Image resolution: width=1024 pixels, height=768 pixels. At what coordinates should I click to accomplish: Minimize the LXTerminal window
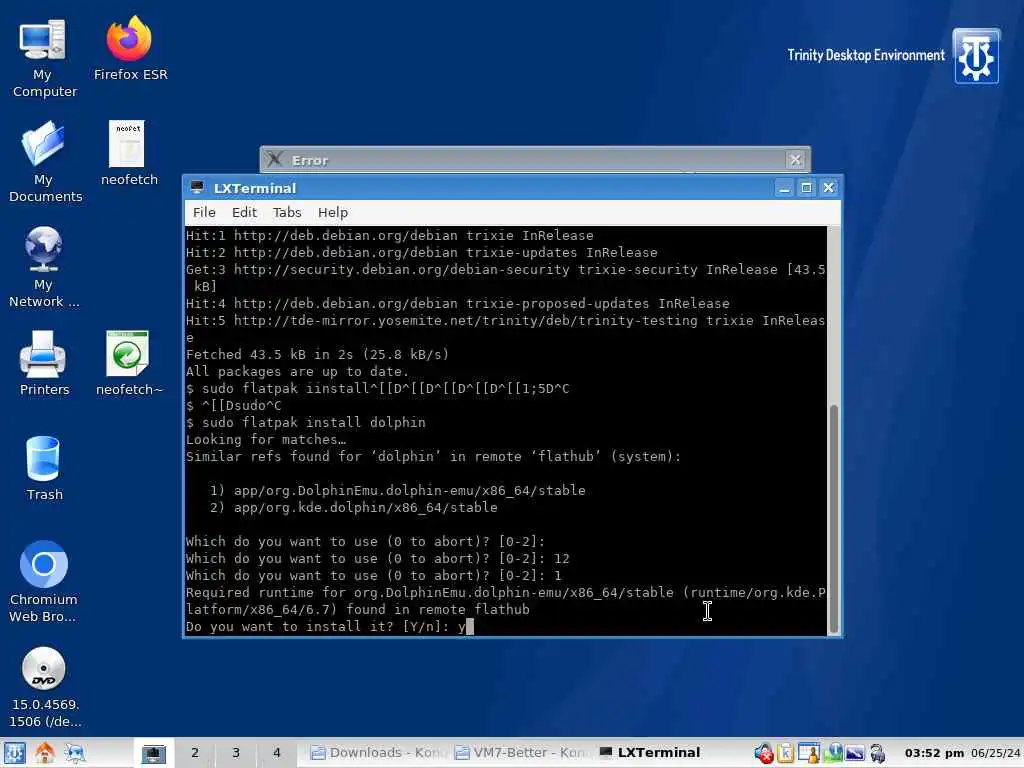tap(784, 188)
